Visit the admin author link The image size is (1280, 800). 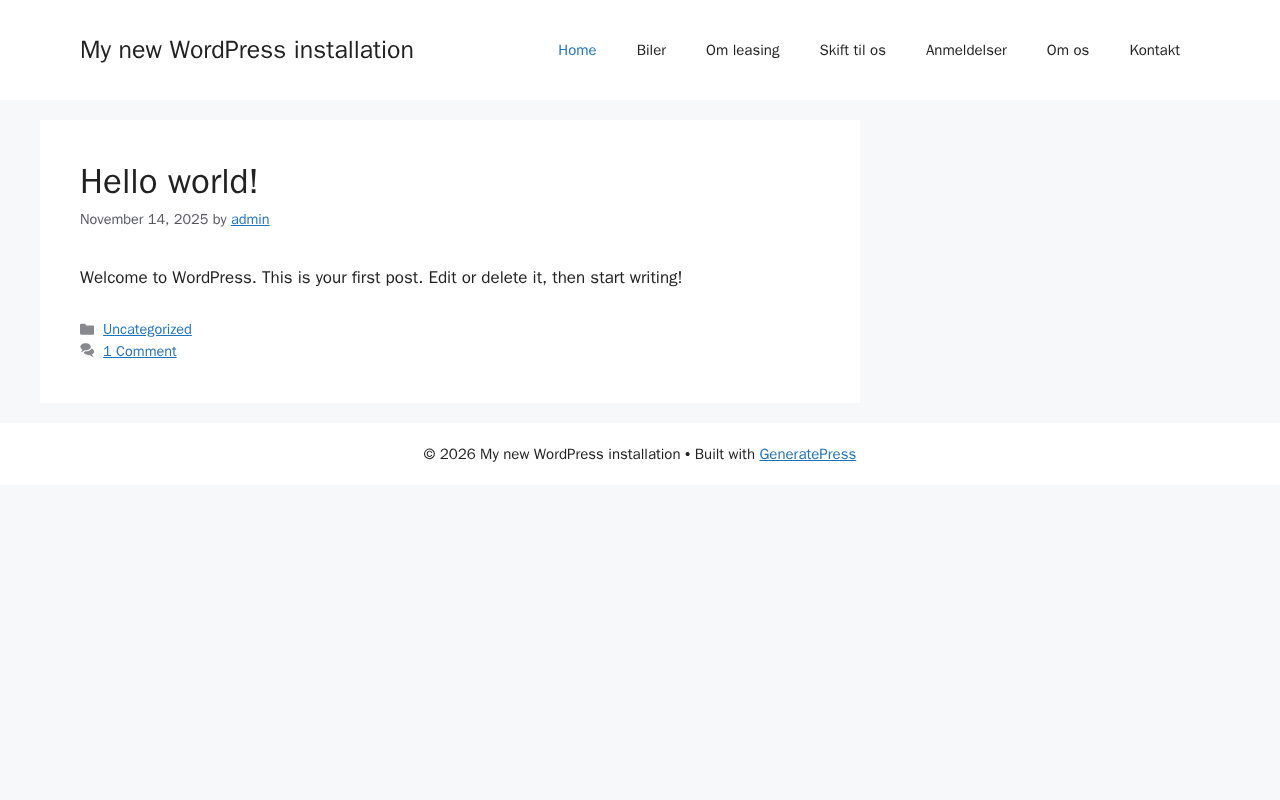250,219
